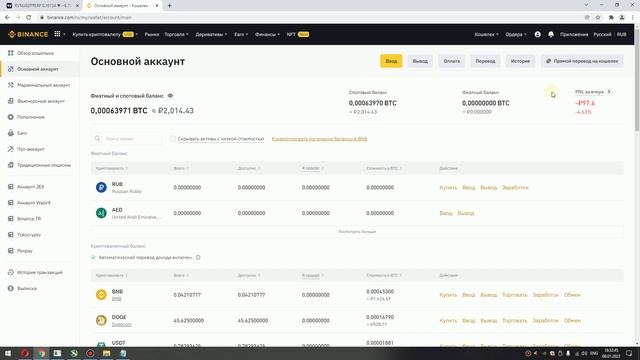Click the yellow Ввод deposit button

(x=391, y=61)
